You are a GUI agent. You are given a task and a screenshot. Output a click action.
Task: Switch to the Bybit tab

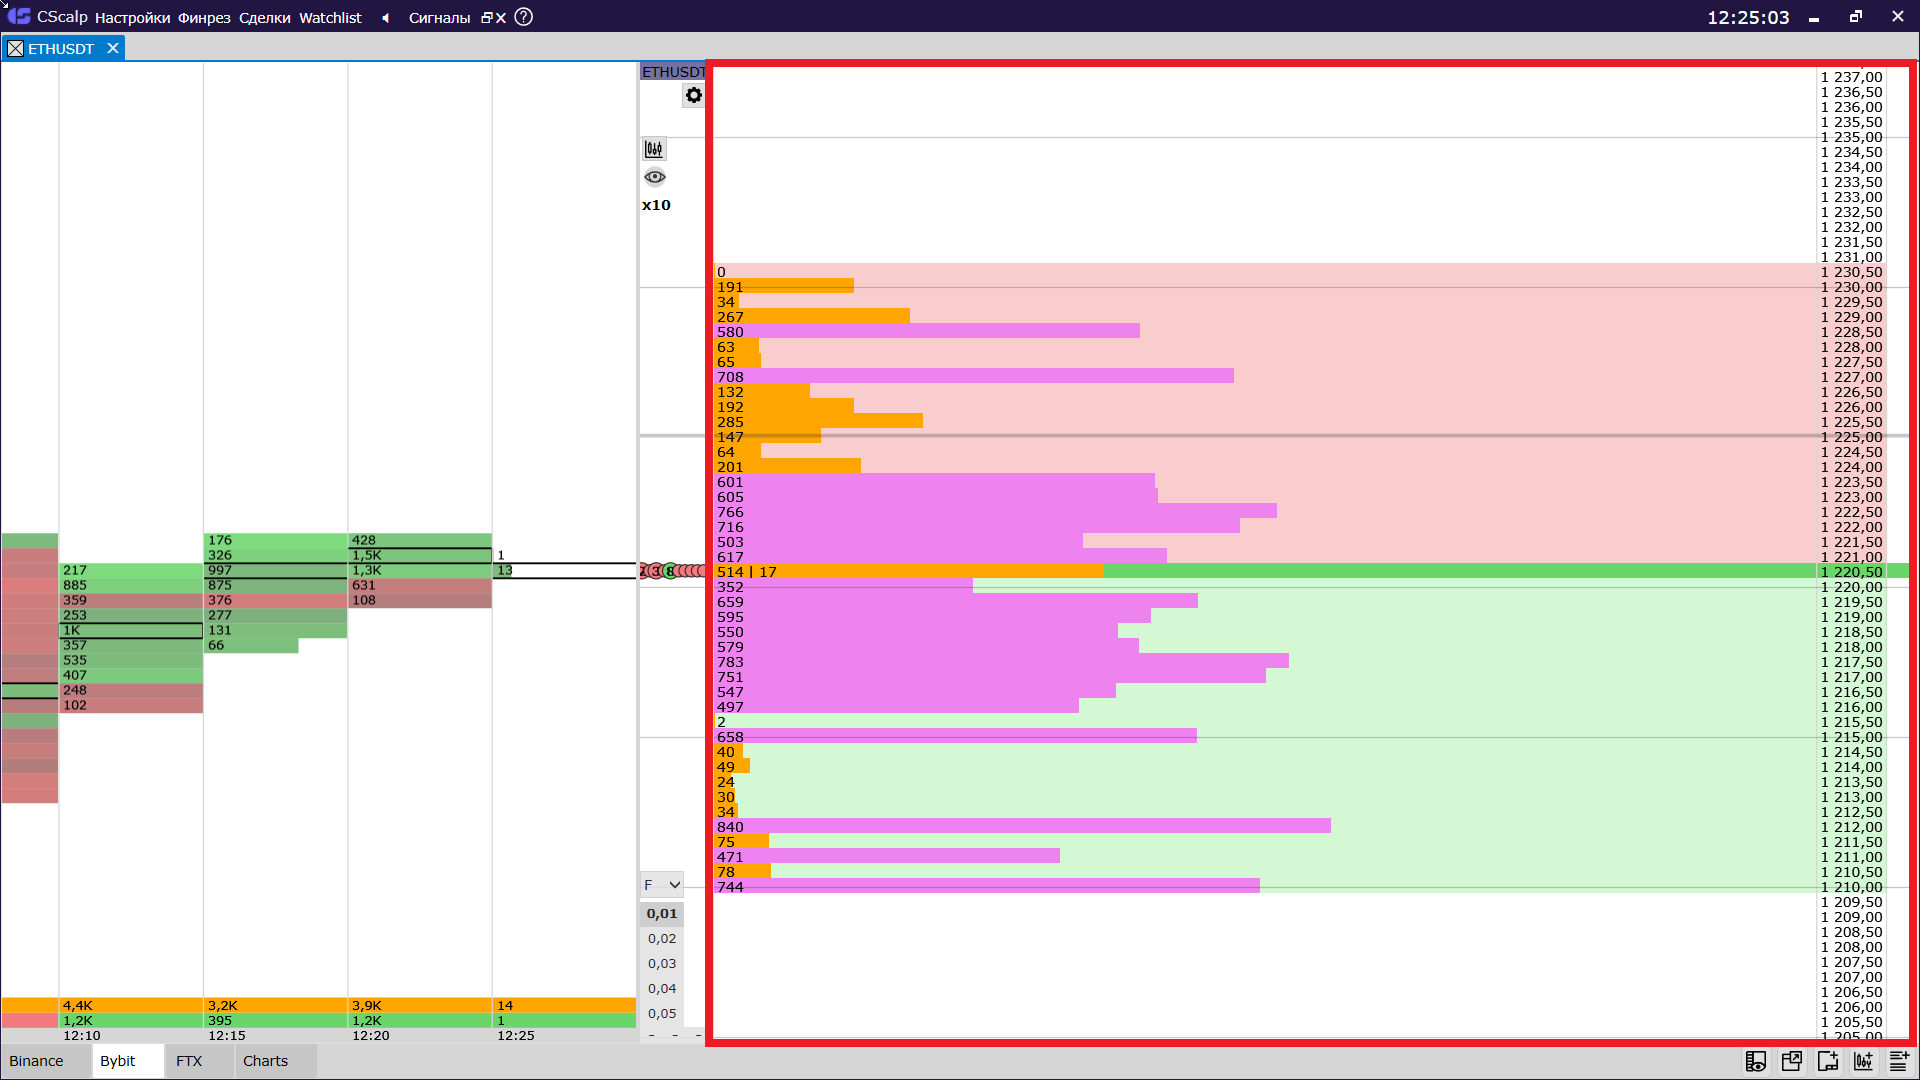click(118, 1061)
